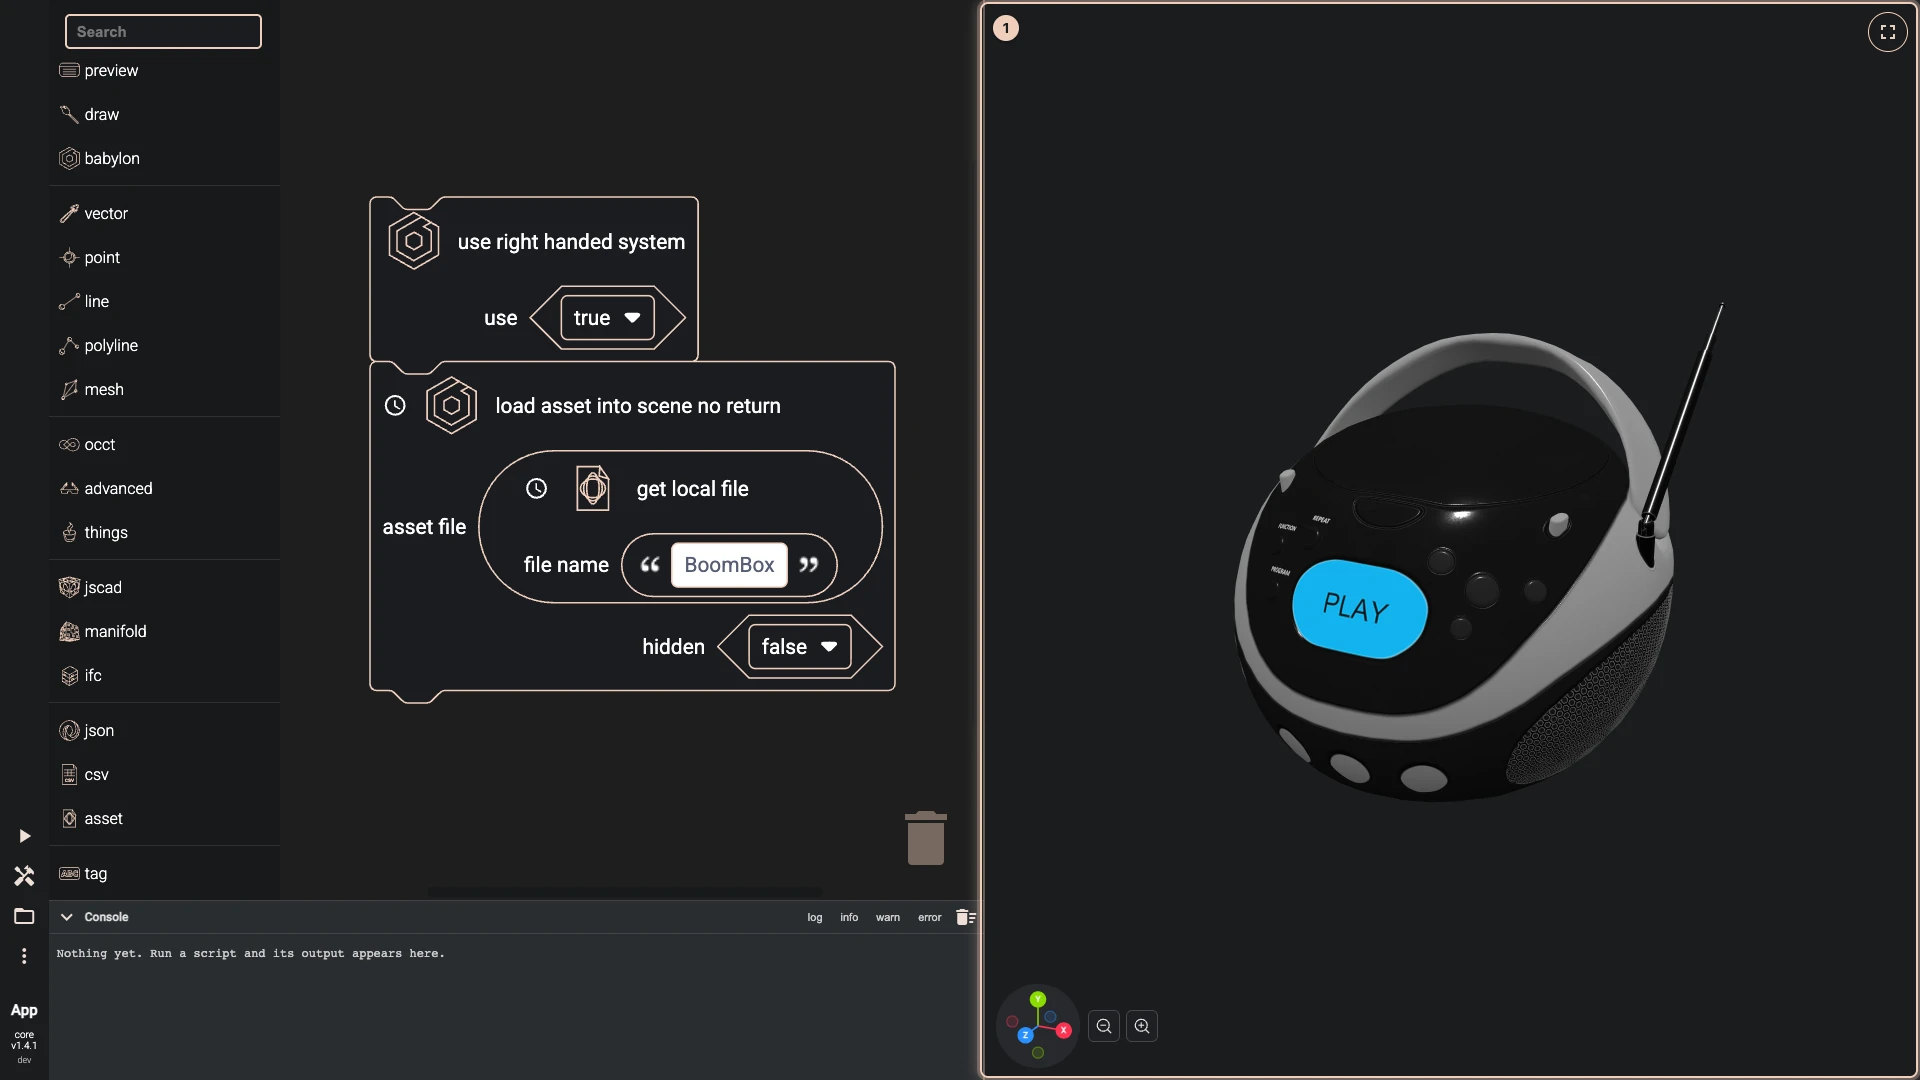Select the 'get local file' block
Image resolution: width=1920 pixels, height=1080 pixels.
point(692,489)
